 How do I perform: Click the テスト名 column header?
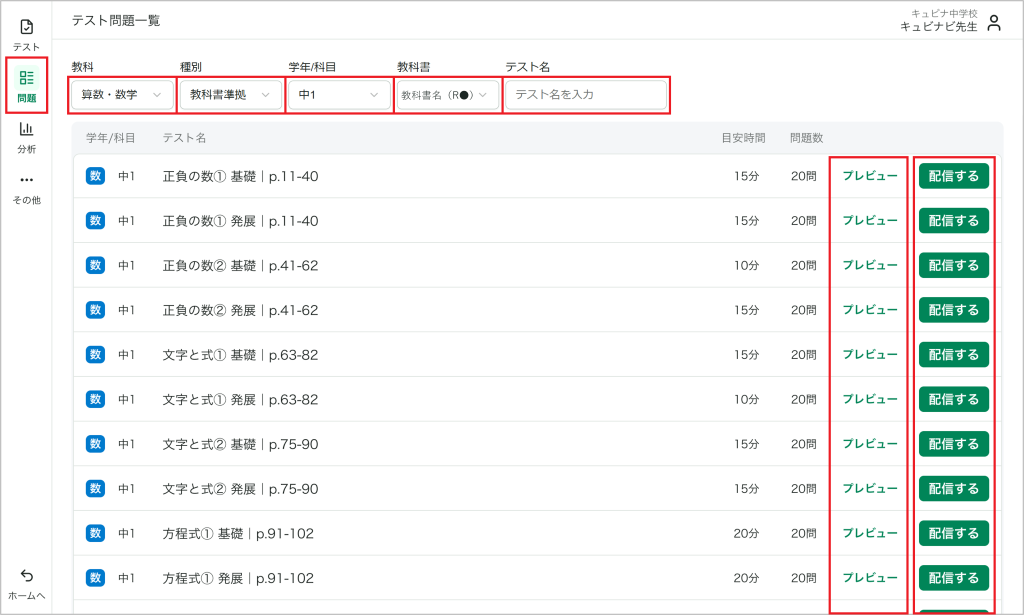[184, 138]
